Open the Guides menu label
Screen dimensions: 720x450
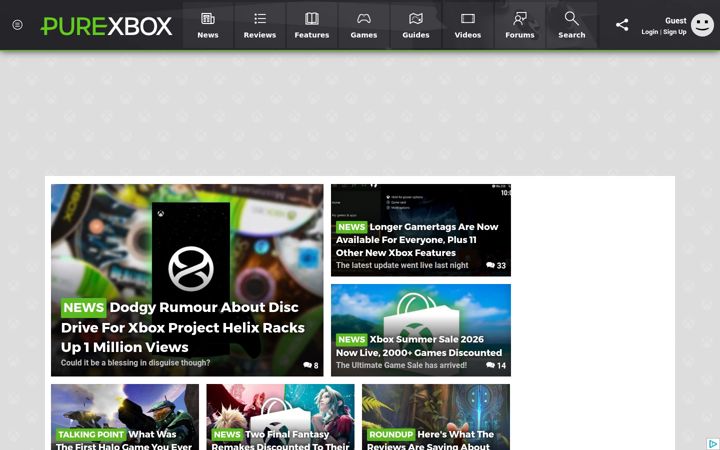416,35
